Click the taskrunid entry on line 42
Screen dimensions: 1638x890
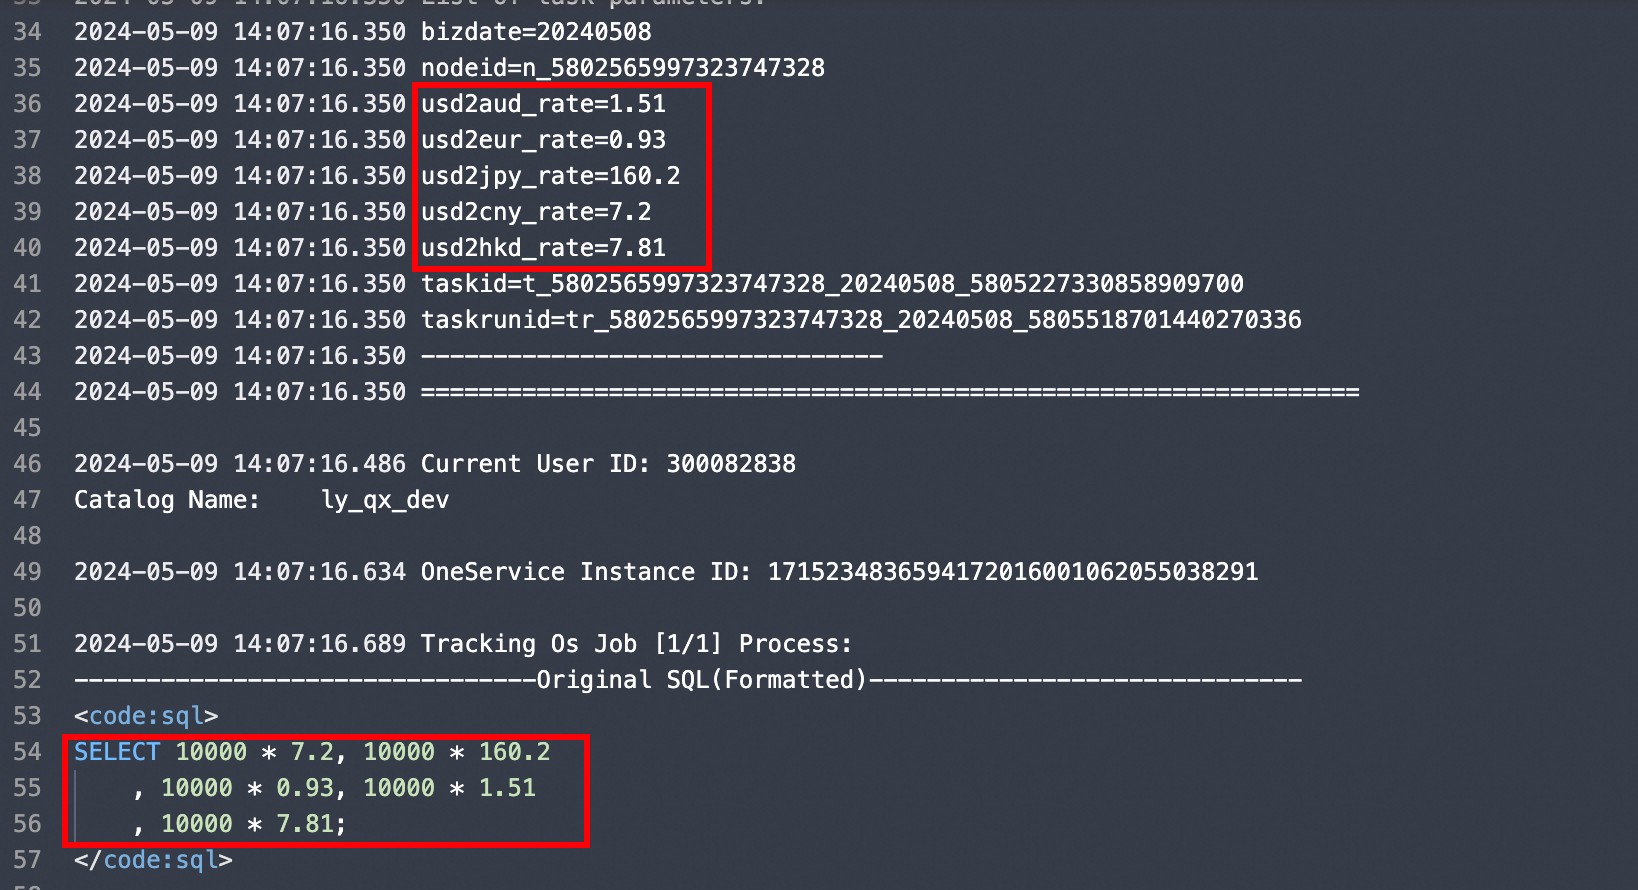tap(861, 320)
